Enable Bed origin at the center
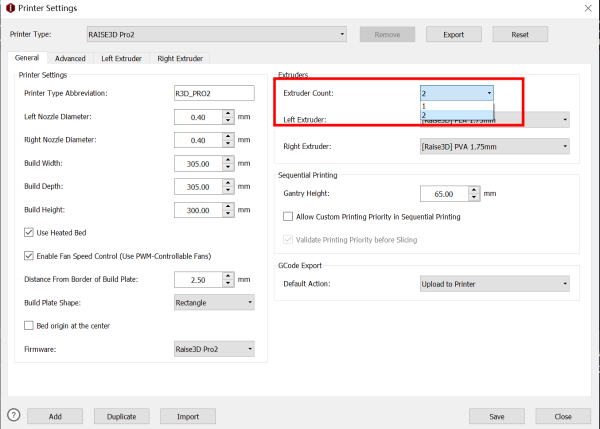 pos(28,325)
